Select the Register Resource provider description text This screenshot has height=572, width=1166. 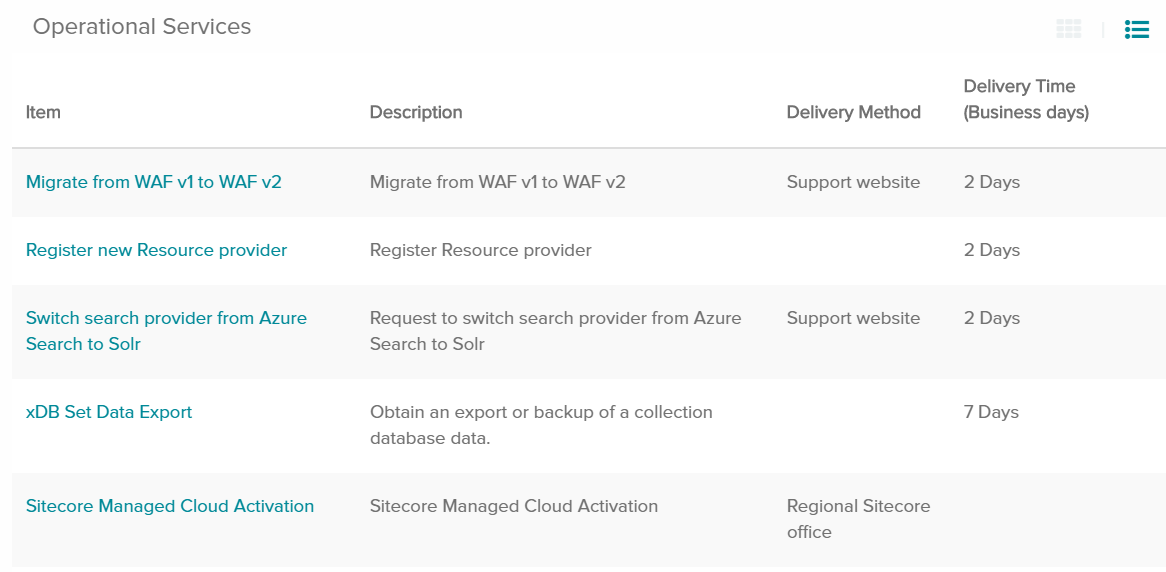point(480,250)
